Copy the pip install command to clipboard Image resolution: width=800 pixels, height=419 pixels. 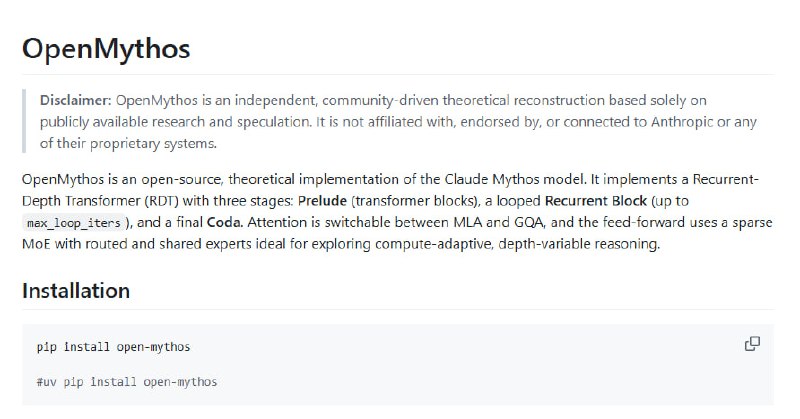[752, 344]
